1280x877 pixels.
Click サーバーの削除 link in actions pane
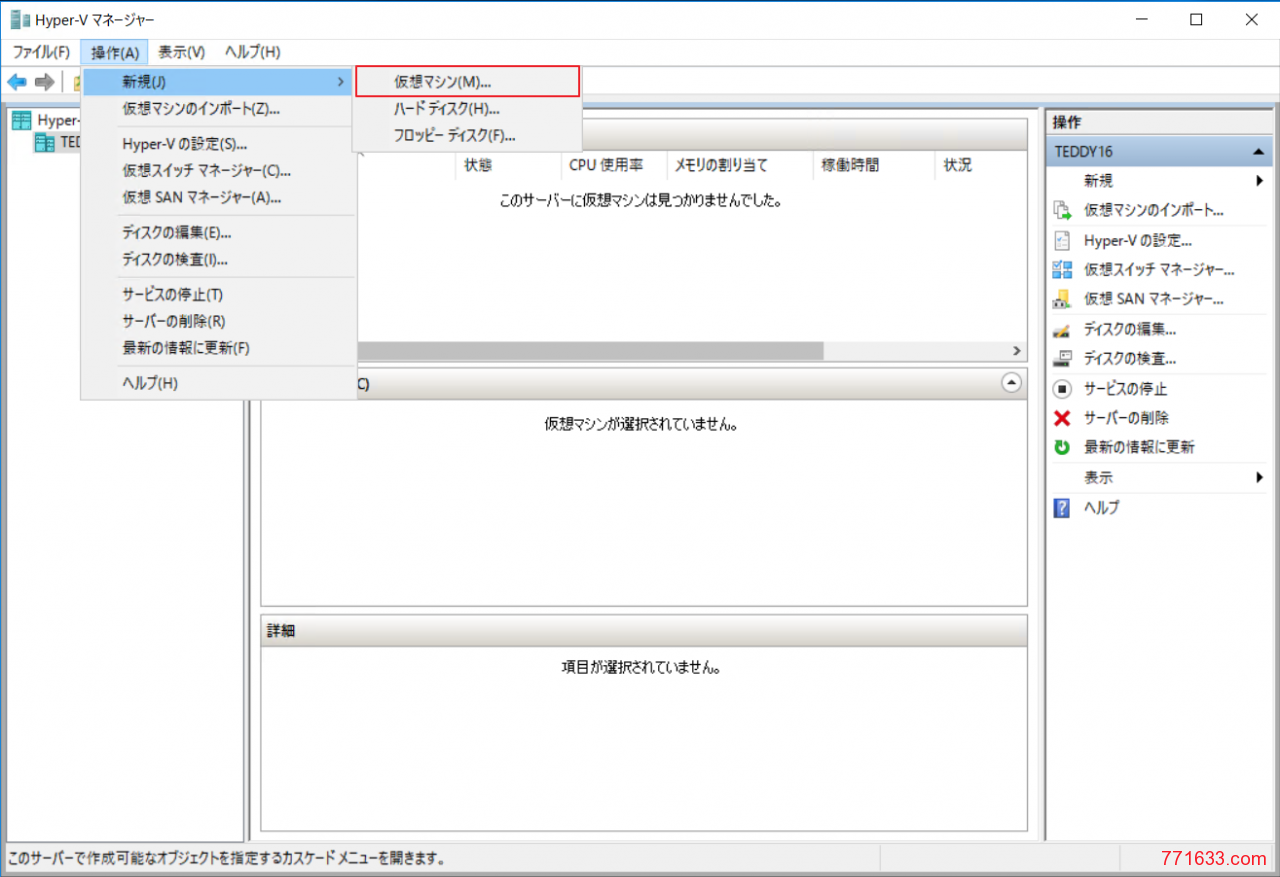(x=1126, y=417)
